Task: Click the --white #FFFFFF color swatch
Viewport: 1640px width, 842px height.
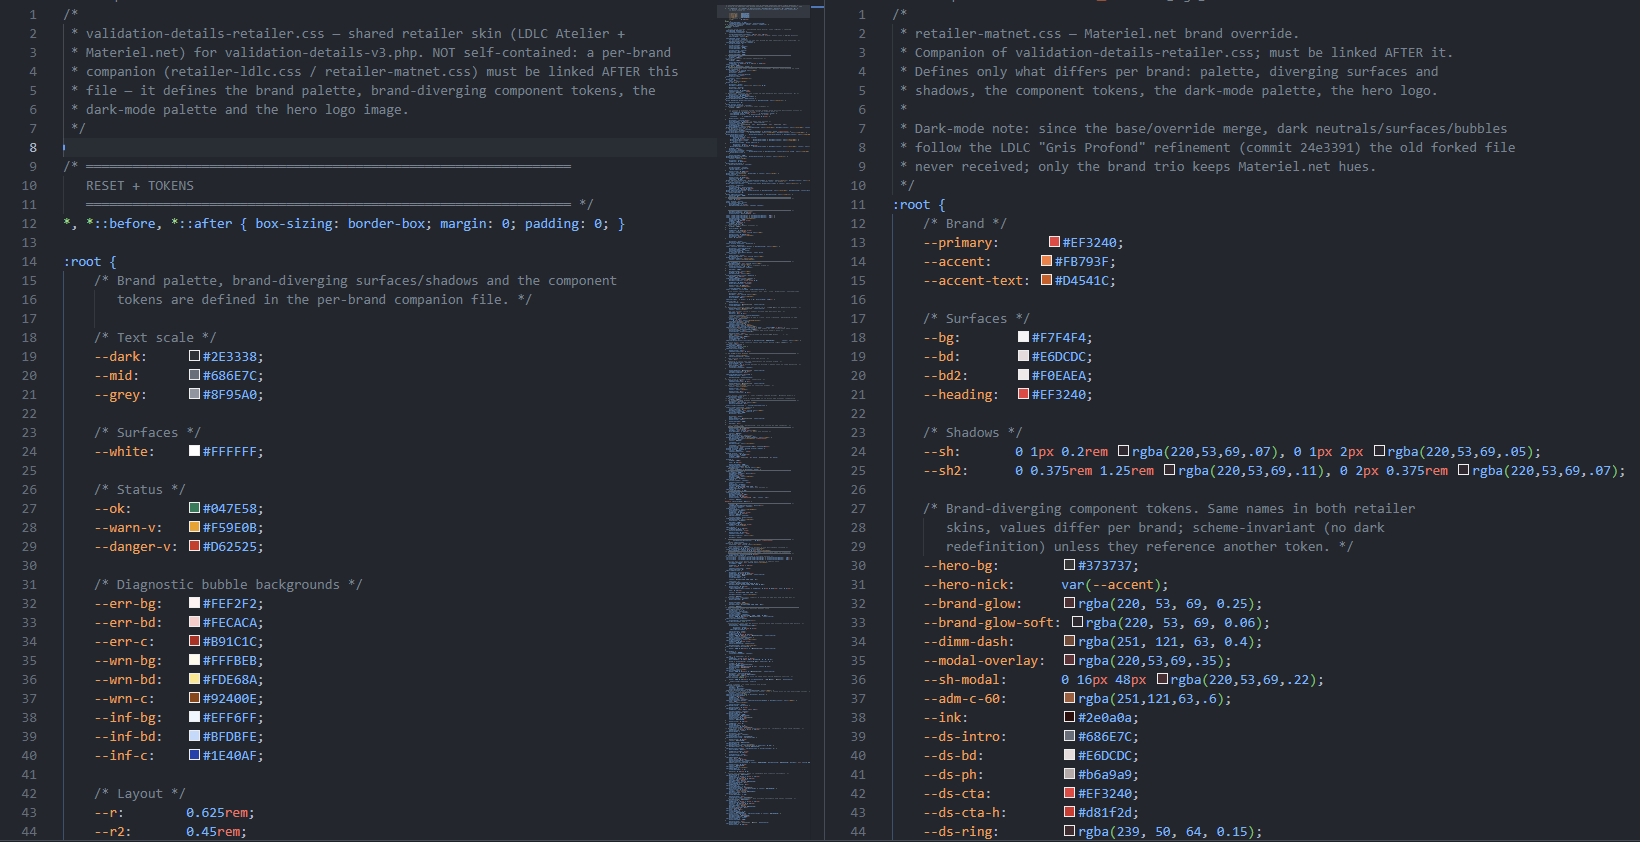Action: (194, 451)
